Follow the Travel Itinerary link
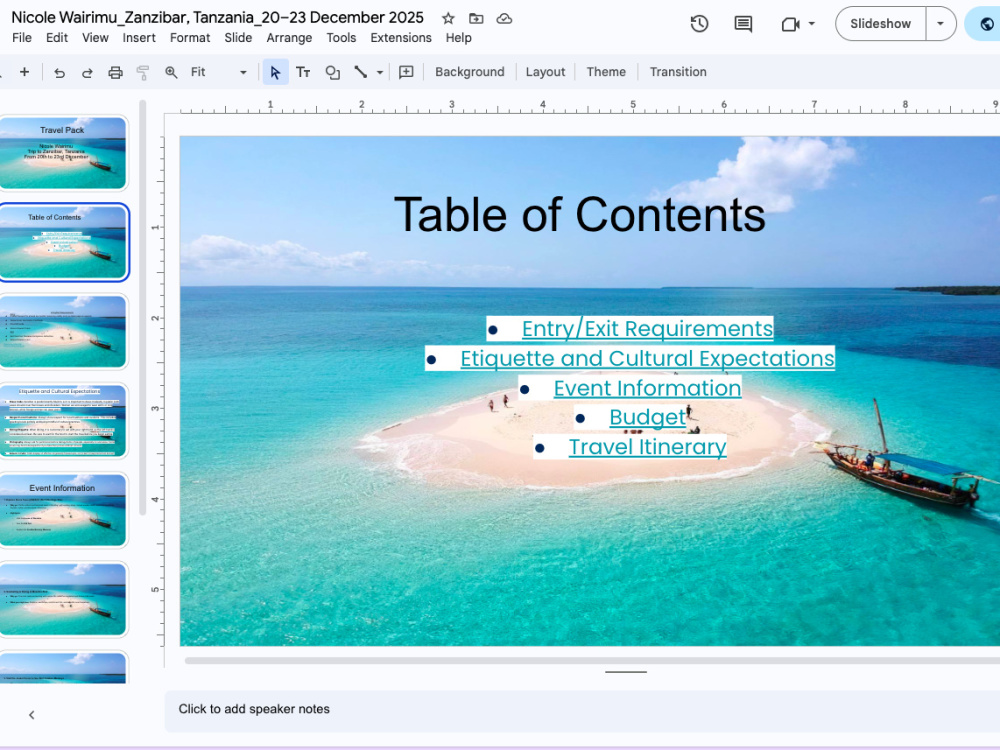 point(647,446)
